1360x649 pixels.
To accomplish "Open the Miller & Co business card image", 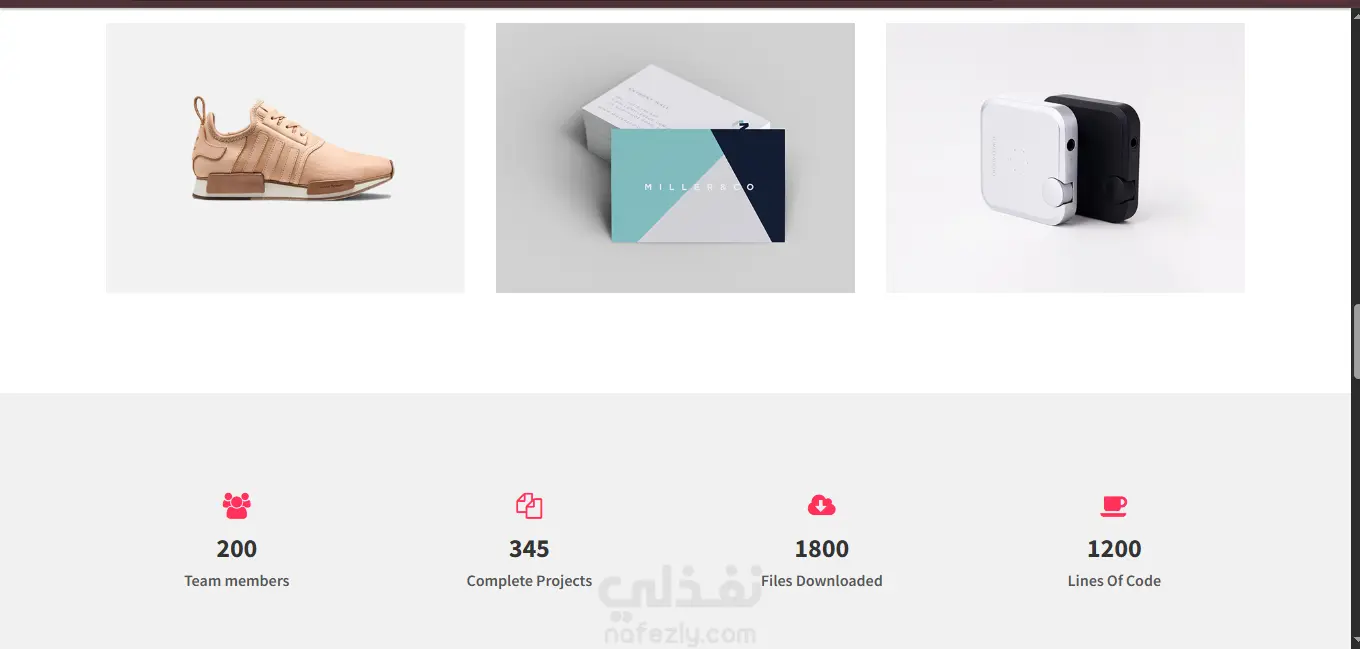I will [675, 158].
